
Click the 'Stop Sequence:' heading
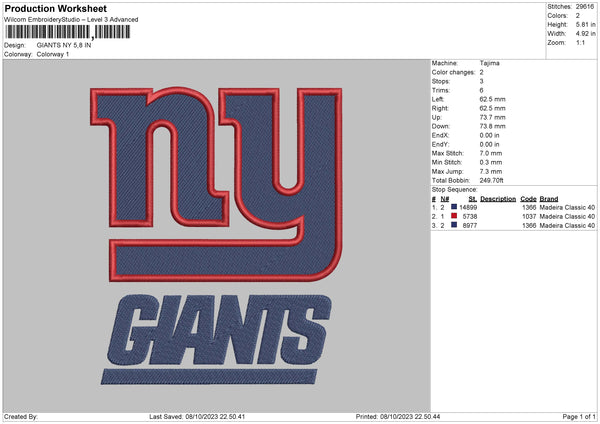tap(455, 190)
